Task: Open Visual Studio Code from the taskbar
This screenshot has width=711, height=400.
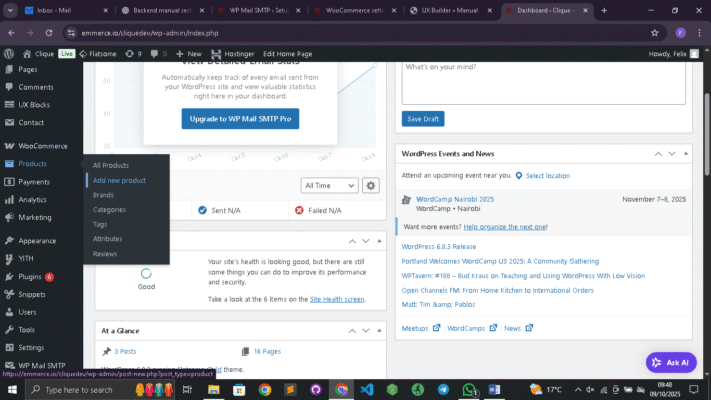Action: click(367, 389)
